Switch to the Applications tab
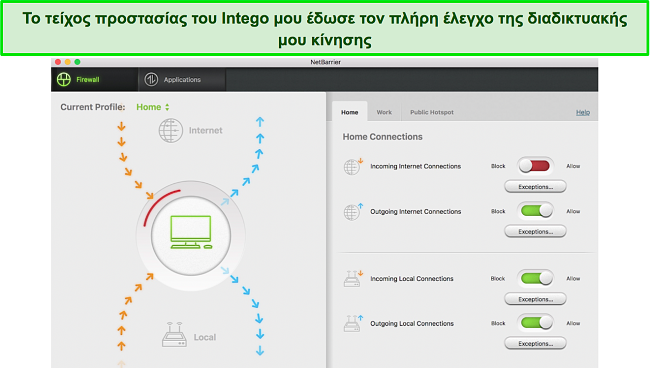This screenshot has width=650, height=368. 182,79
